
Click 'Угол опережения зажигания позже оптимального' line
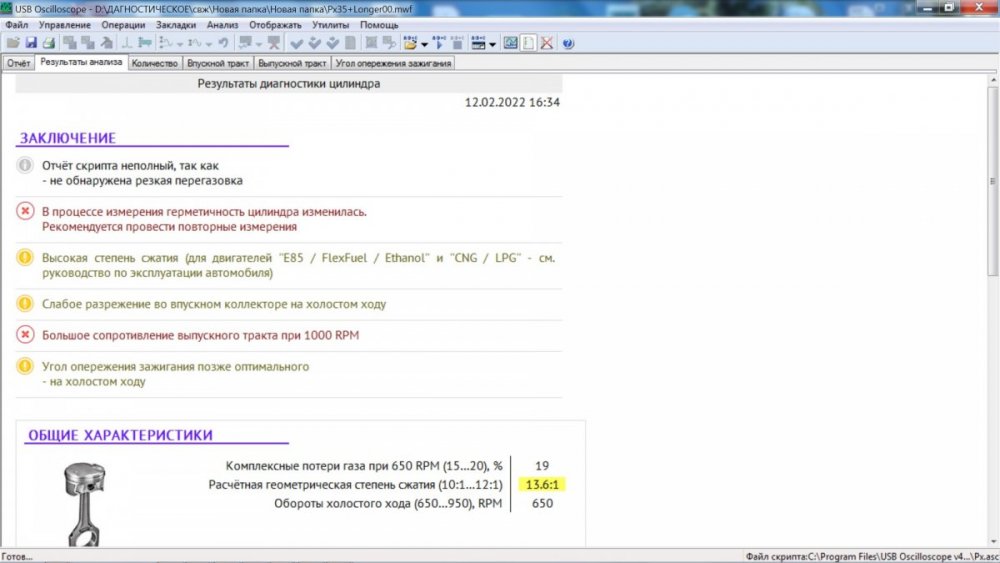click(x=175, y=374)
